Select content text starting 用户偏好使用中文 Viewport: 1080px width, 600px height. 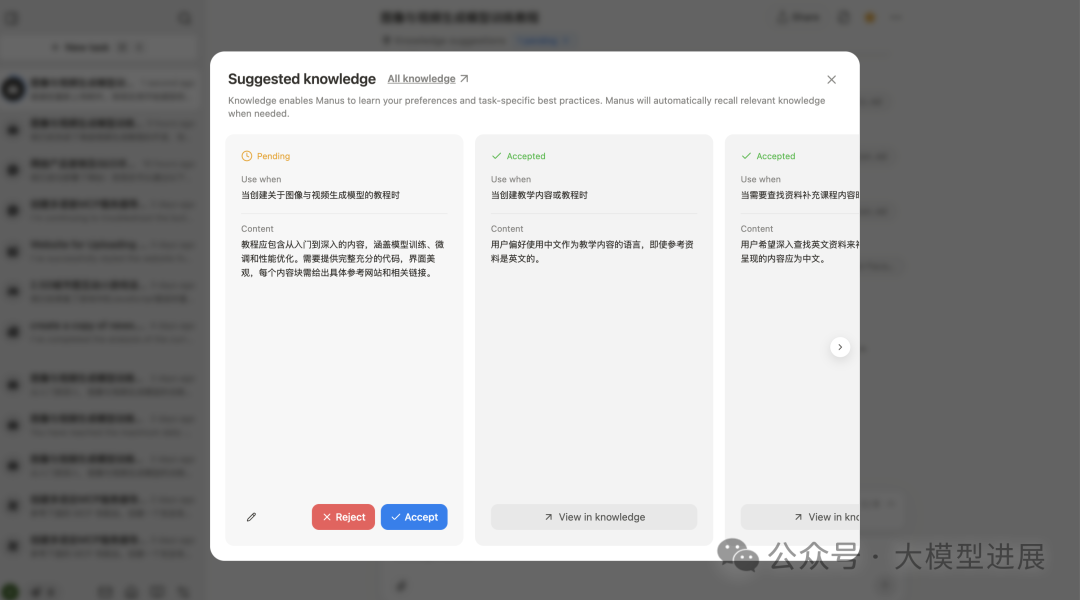pos(592,251)
